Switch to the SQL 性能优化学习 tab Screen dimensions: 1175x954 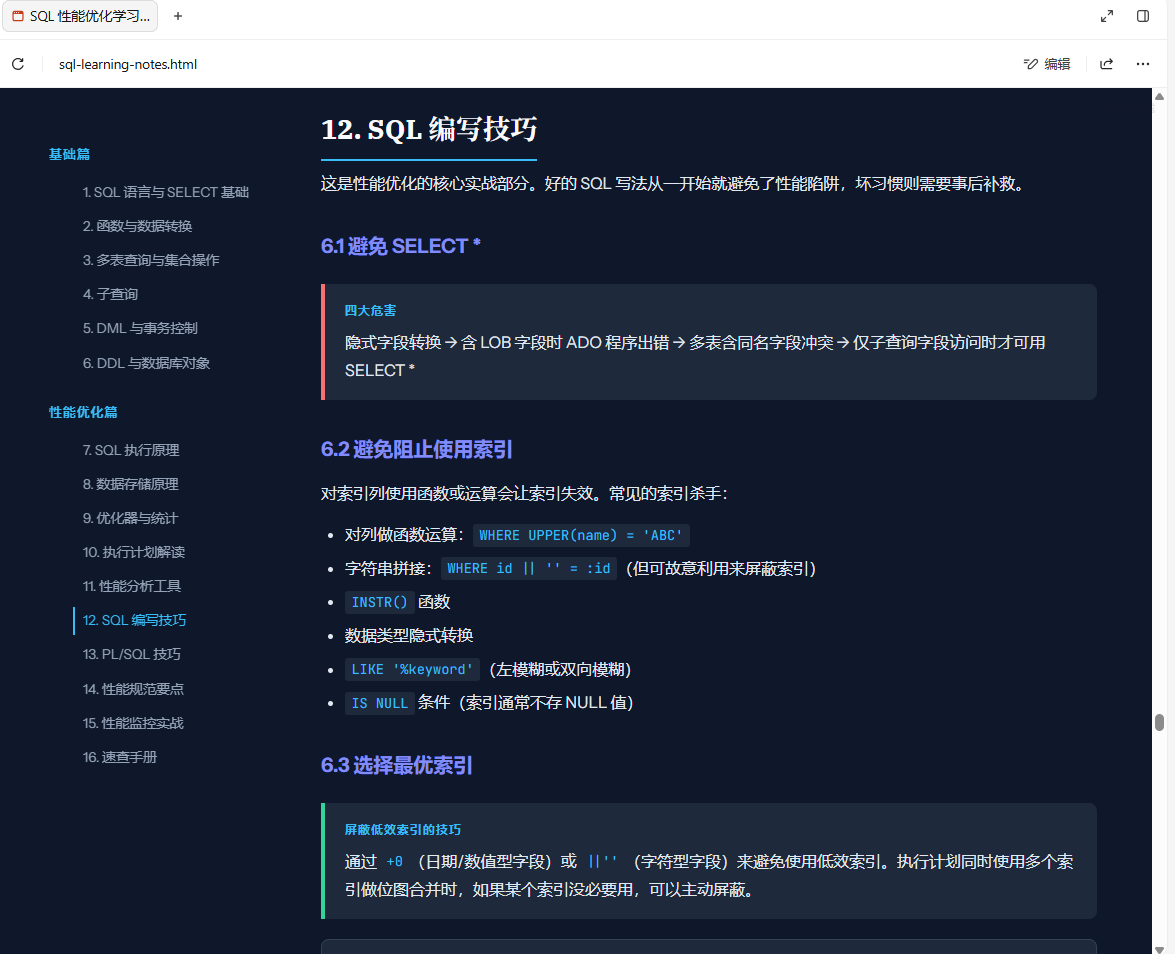(80, 16)
